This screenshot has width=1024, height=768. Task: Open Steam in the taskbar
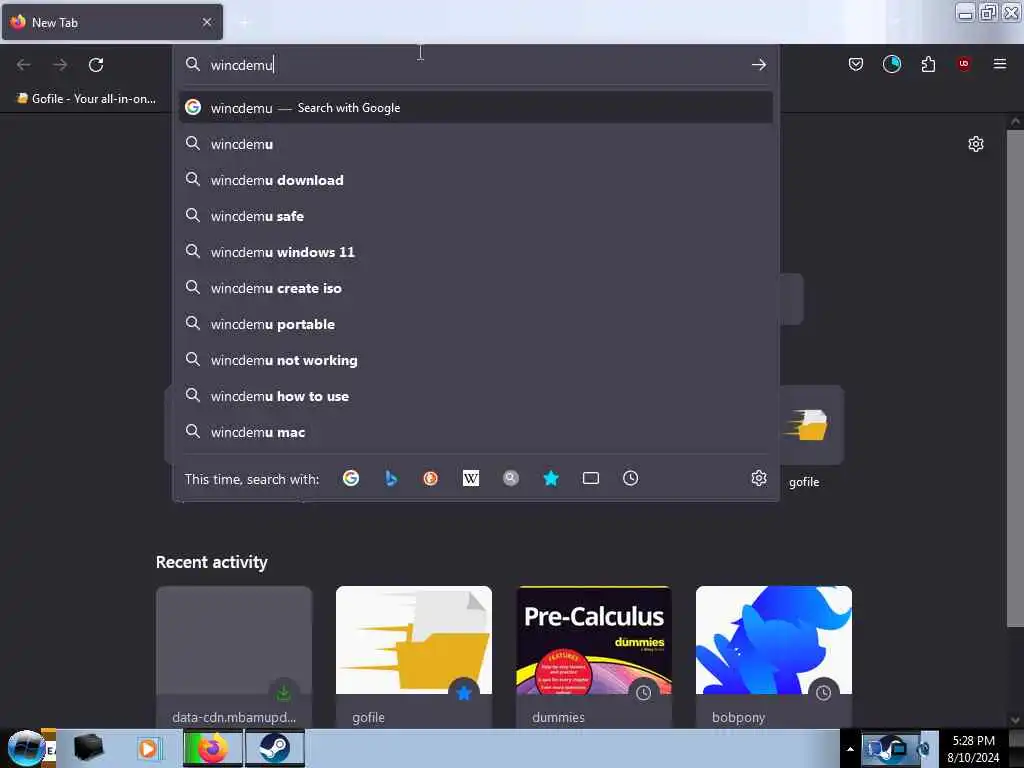[x=274, y=748]
